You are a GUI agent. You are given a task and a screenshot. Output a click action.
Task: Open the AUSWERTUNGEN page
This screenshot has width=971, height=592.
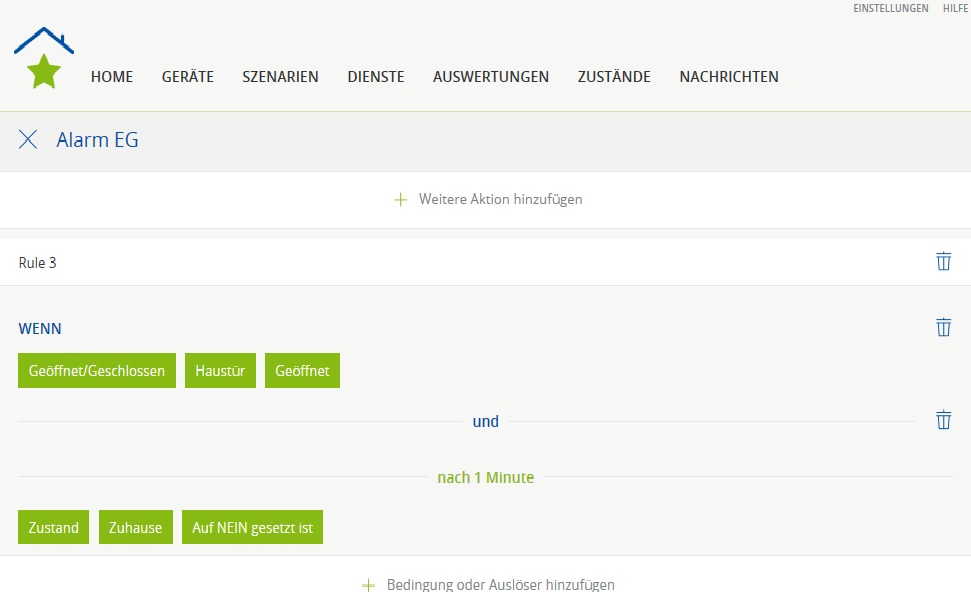pyautogui.click(x=491, y=77)
